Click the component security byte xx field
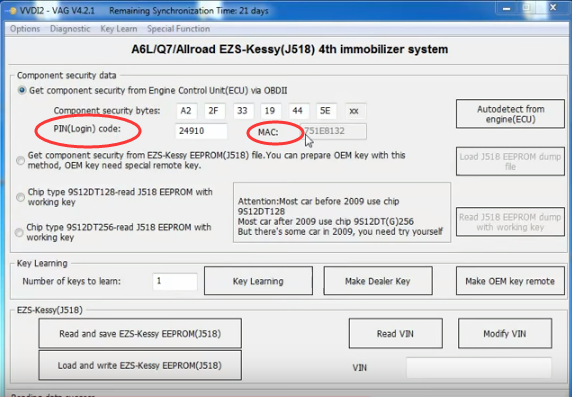Viewport: 572px width, 397px height. (x=356, y=111)
